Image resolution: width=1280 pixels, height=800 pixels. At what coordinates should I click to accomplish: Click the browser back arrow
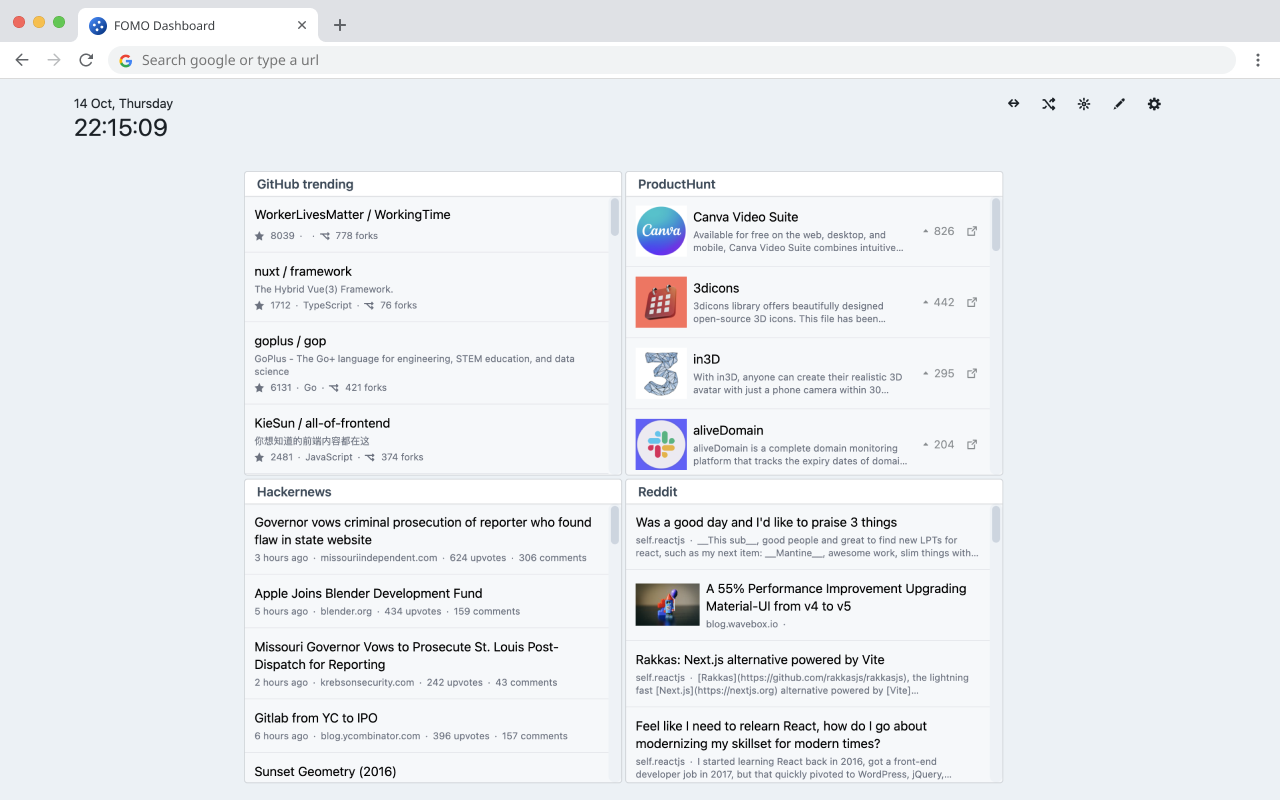coord(22,60)
